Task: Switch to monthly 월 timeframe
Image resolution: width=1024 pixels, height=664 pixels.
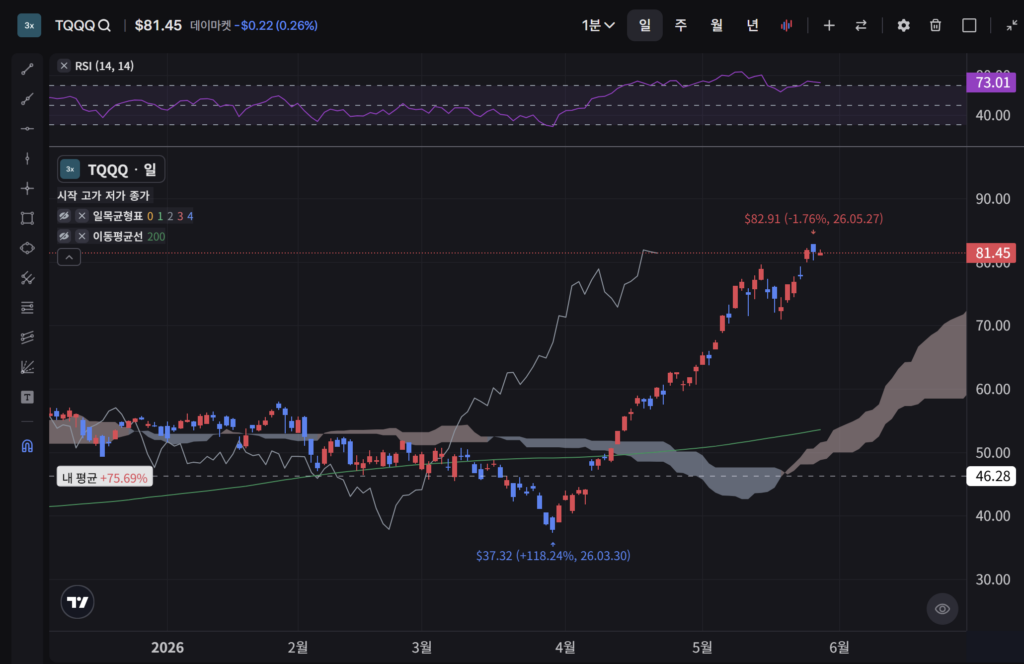Action: 716,25
